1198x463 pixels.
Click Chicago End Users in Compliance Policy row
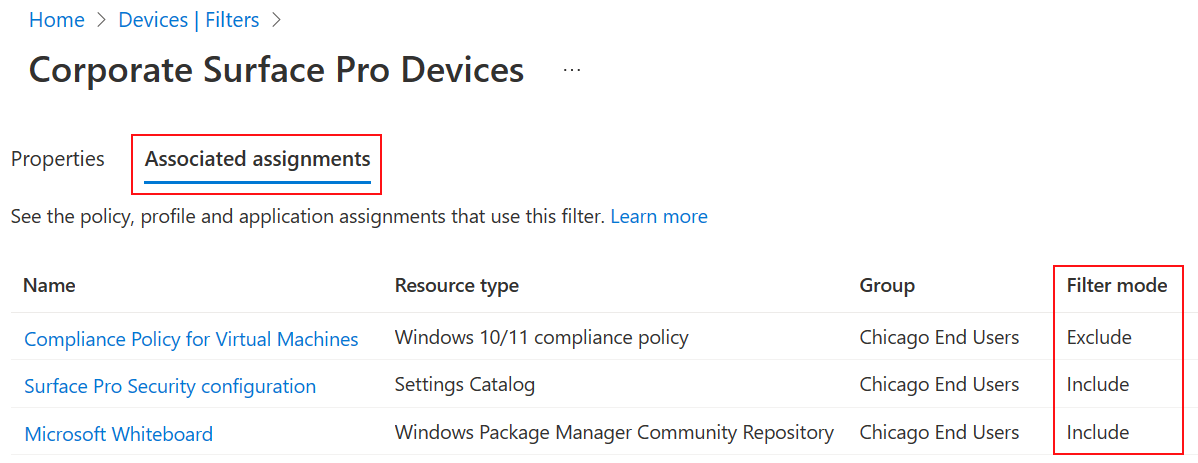pyautogui.click(x=939, y=337)
